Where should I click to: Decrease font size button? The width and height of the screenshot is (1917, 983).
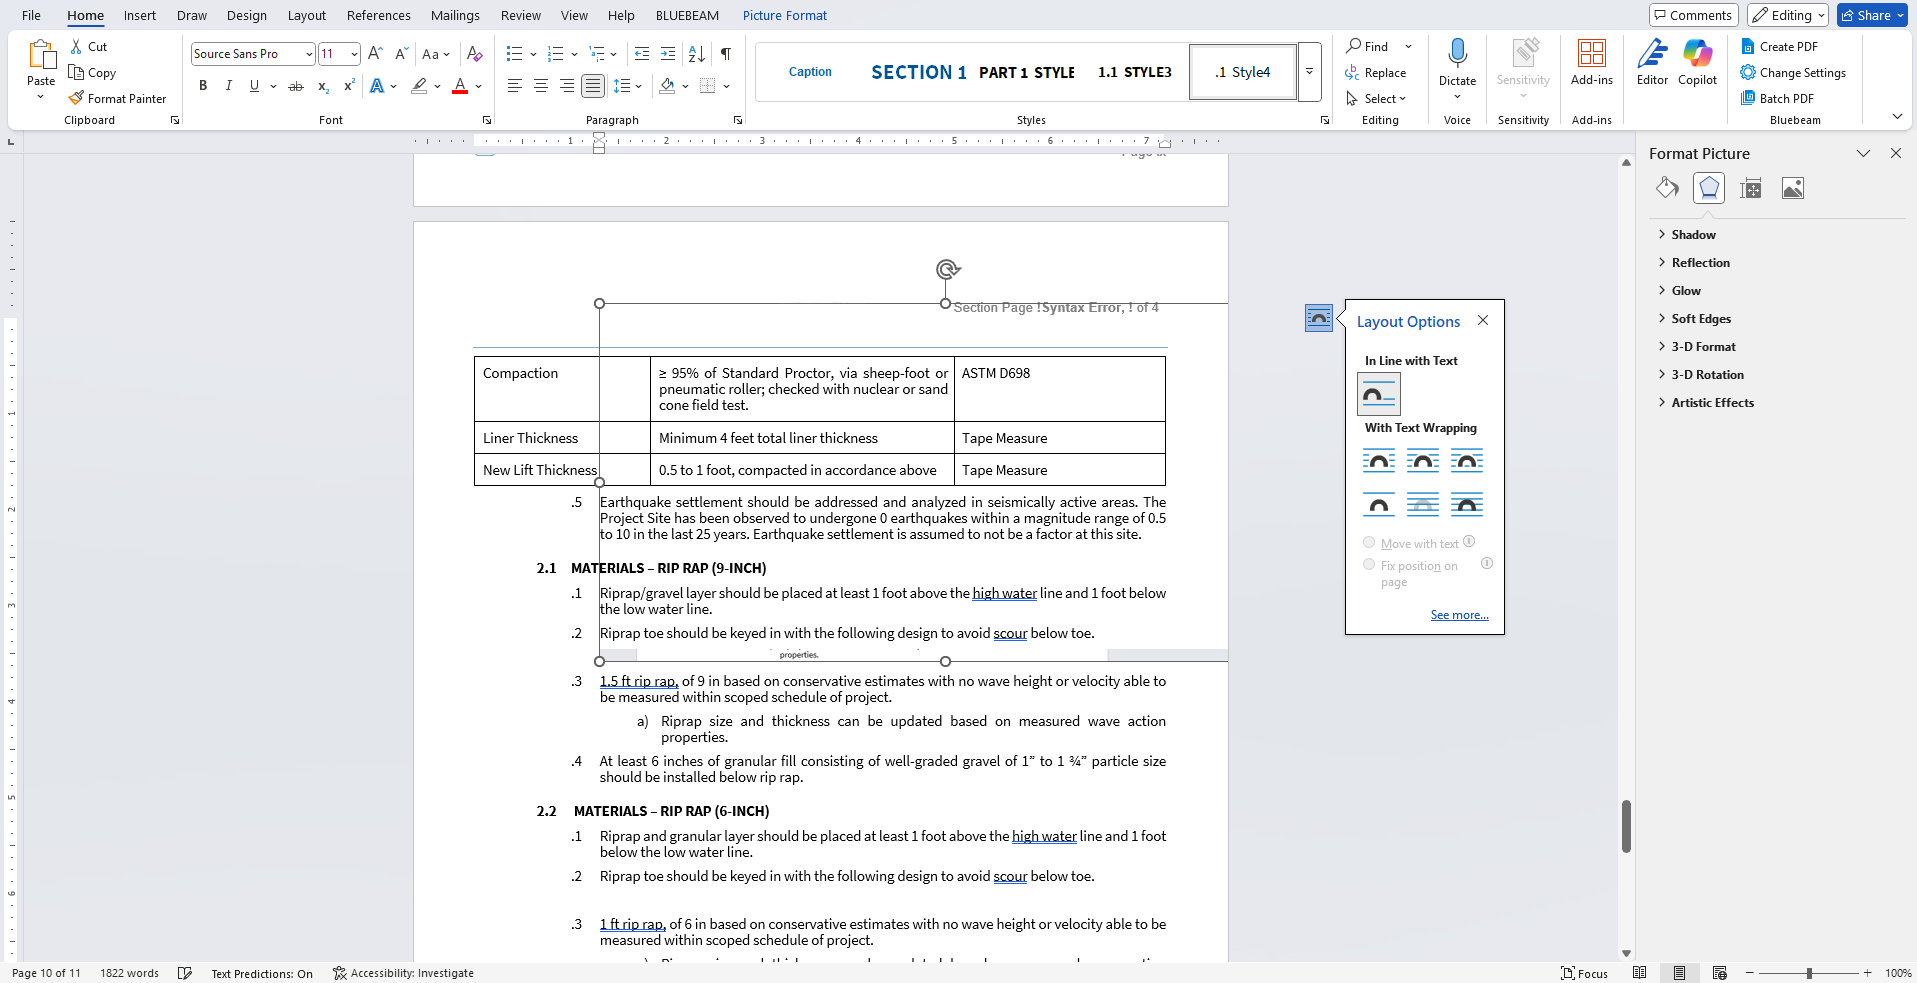401,54
